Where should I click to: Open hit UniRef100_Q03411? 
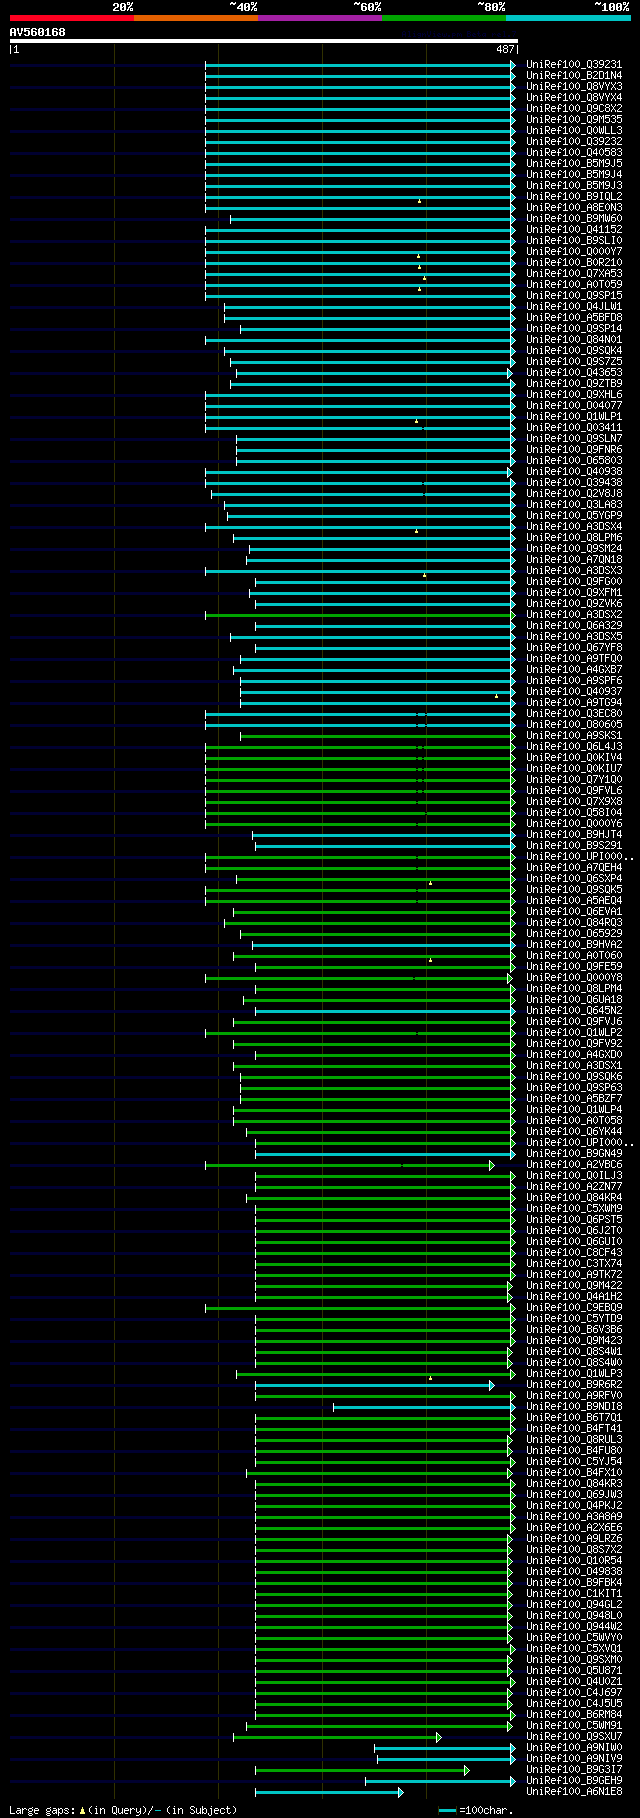click(574, 428)
